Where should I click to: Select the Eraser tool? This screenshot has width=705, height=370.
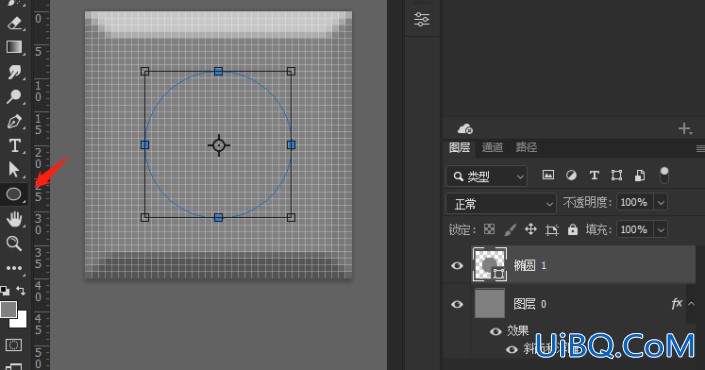click(14, 23)
